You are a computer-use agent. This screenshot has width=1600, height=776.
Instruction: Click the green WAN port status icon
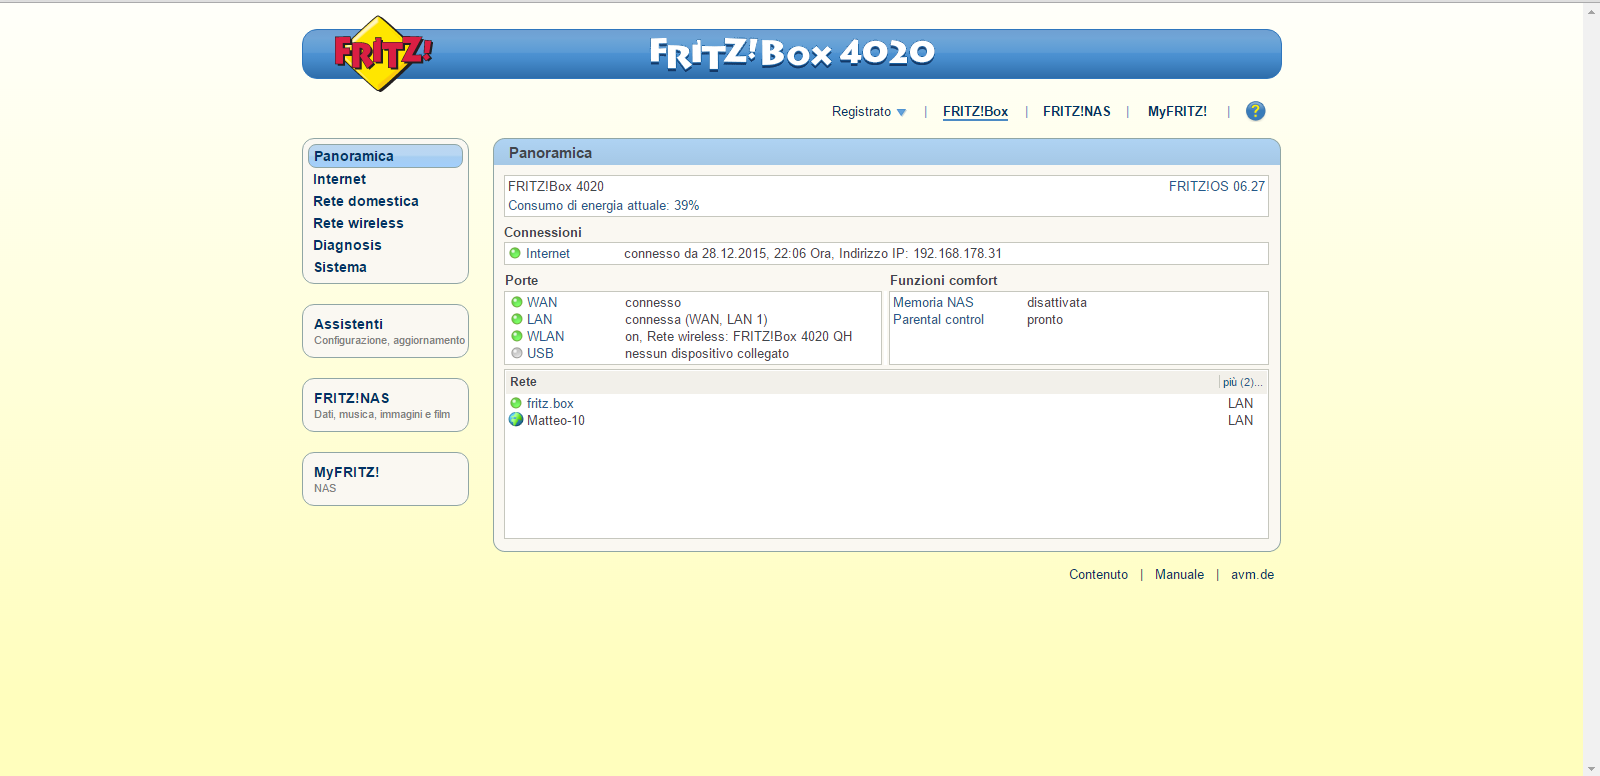[517, 302]
